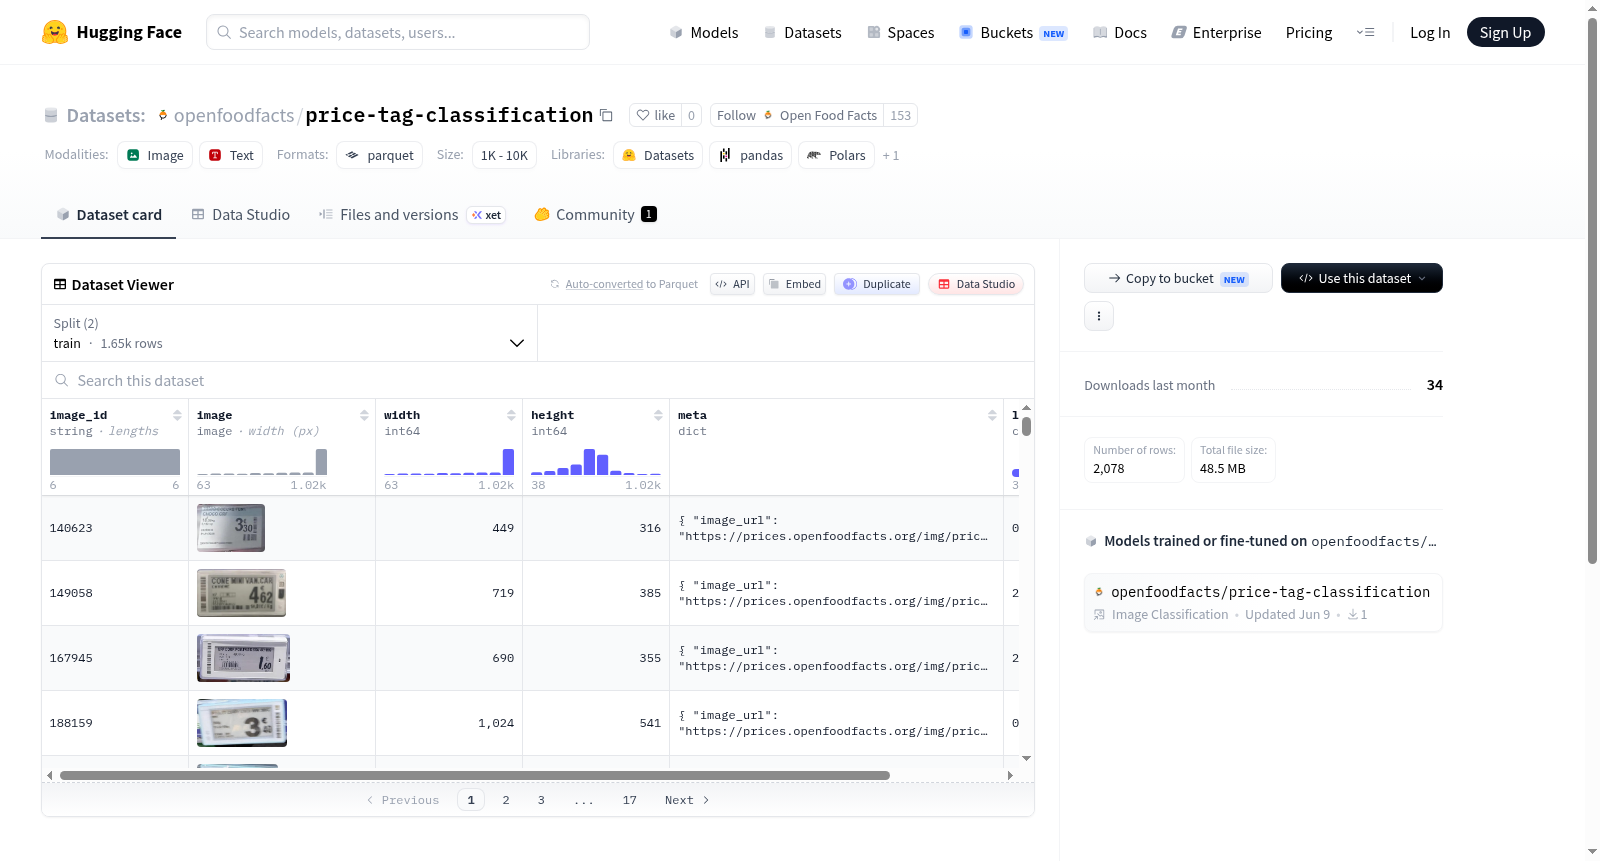Click the Dataset Viewer table icon

pyautogui.click(x=60, y=284)
